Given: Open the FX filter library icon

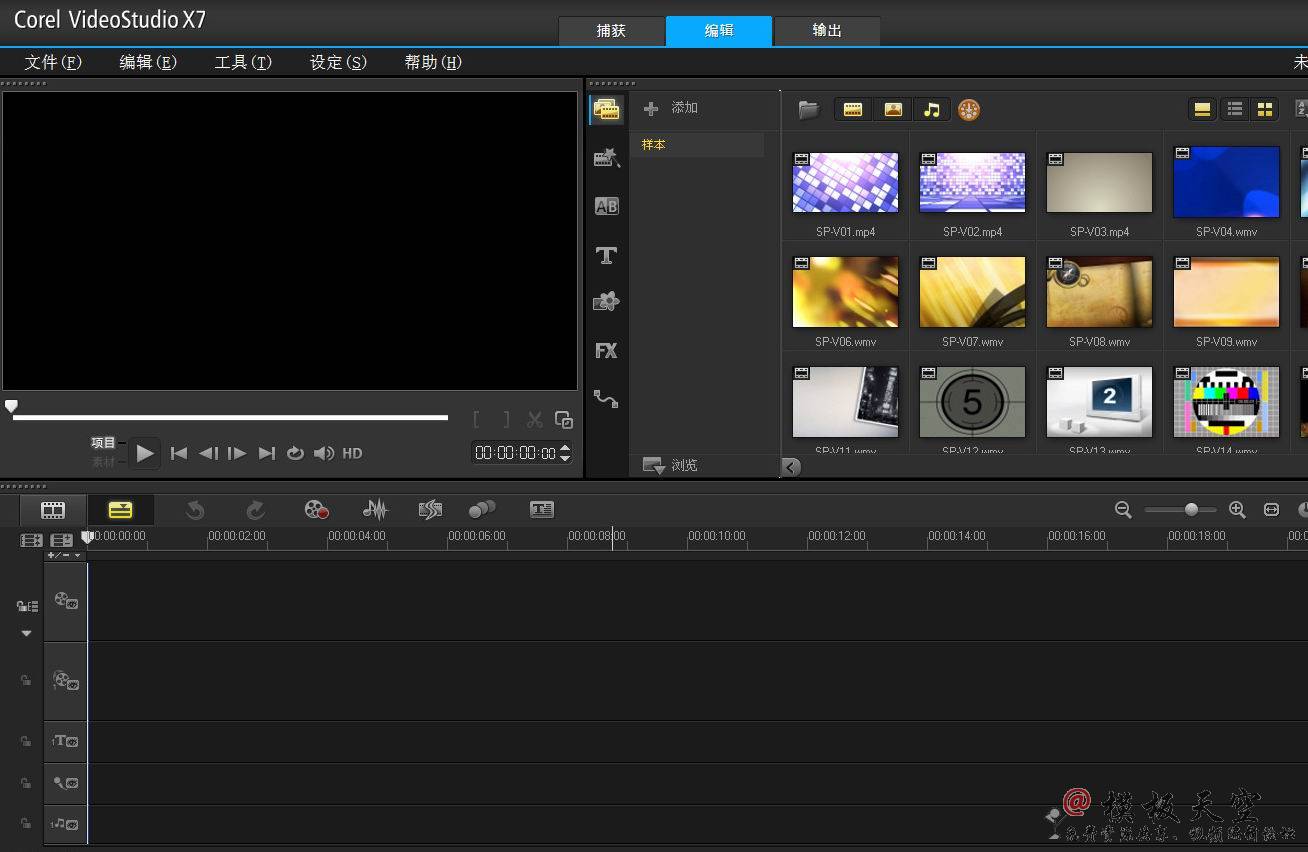Looking at the screenshot, I should (606, 351).
